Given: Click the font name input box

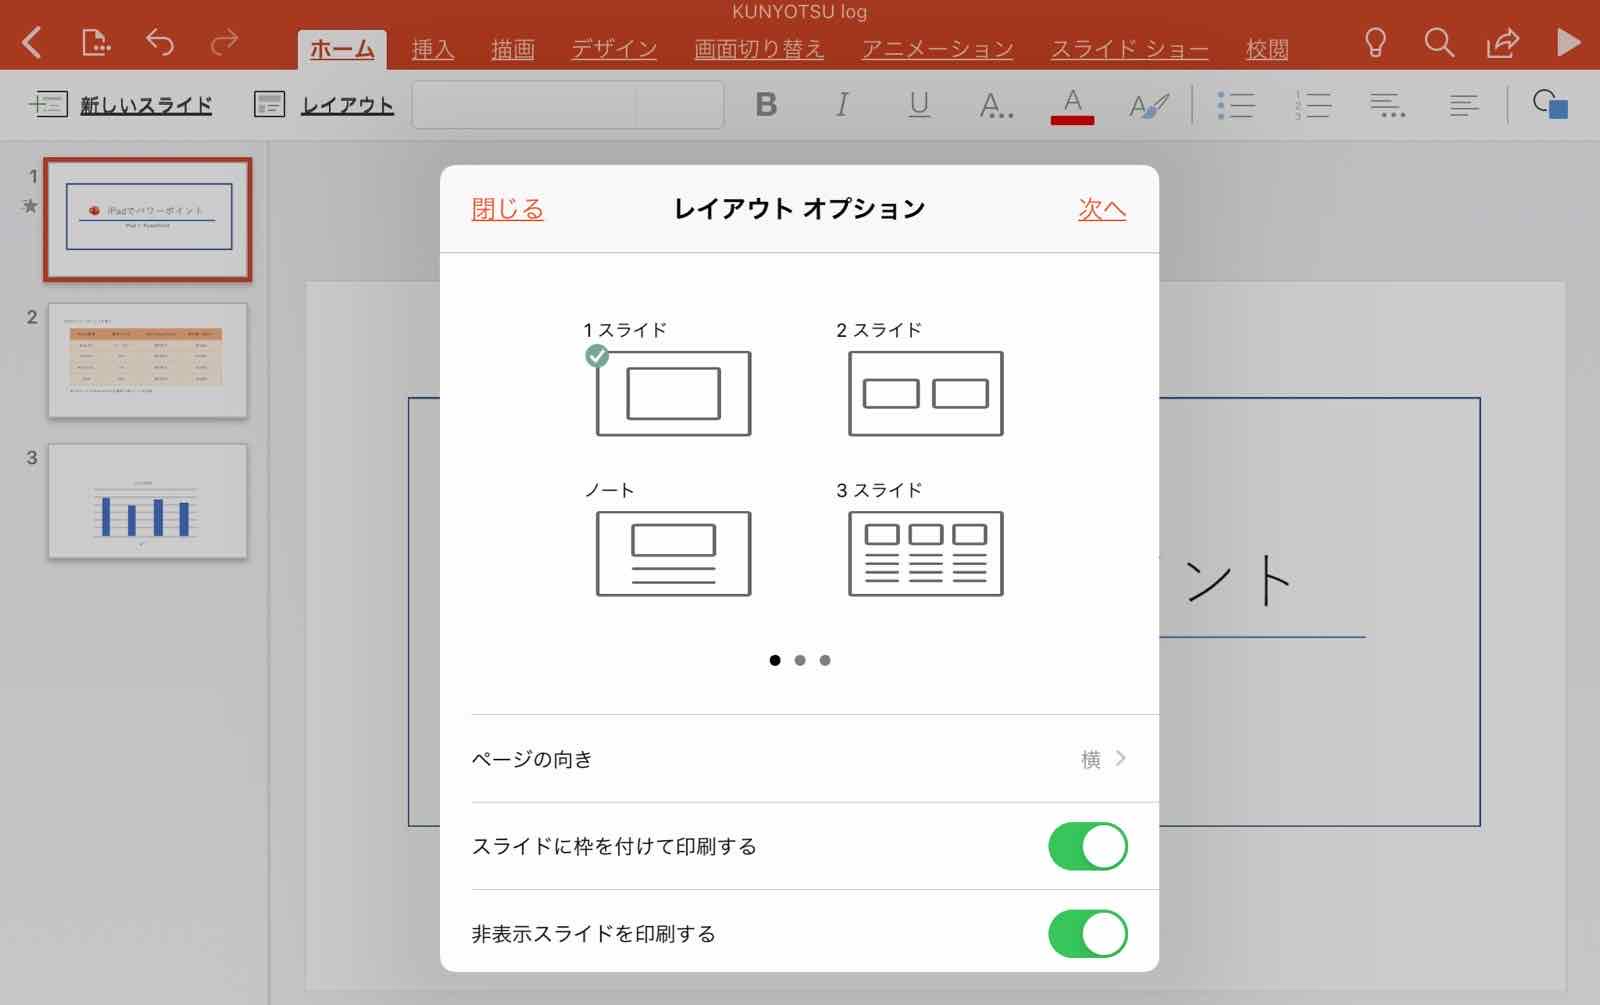Looking at the screenshot, I should click(x=524, y=104).
